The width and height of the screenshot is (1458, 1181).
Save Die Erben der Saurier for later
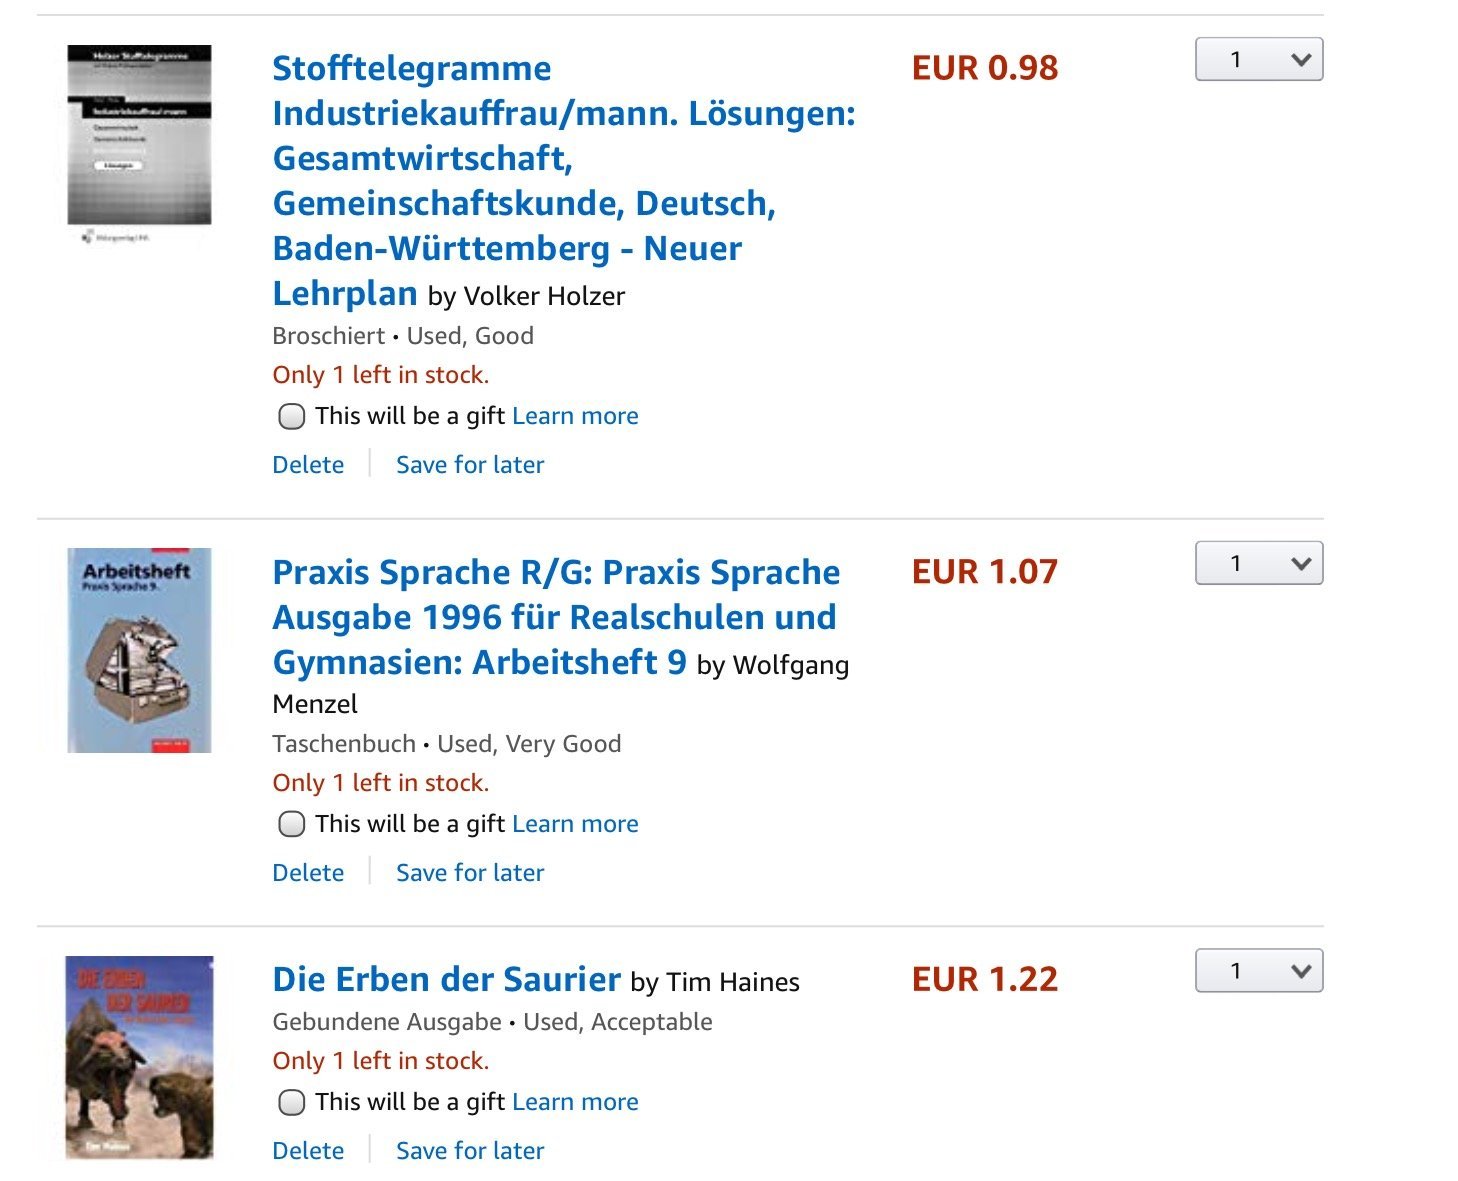click(x=470, y=1151)
